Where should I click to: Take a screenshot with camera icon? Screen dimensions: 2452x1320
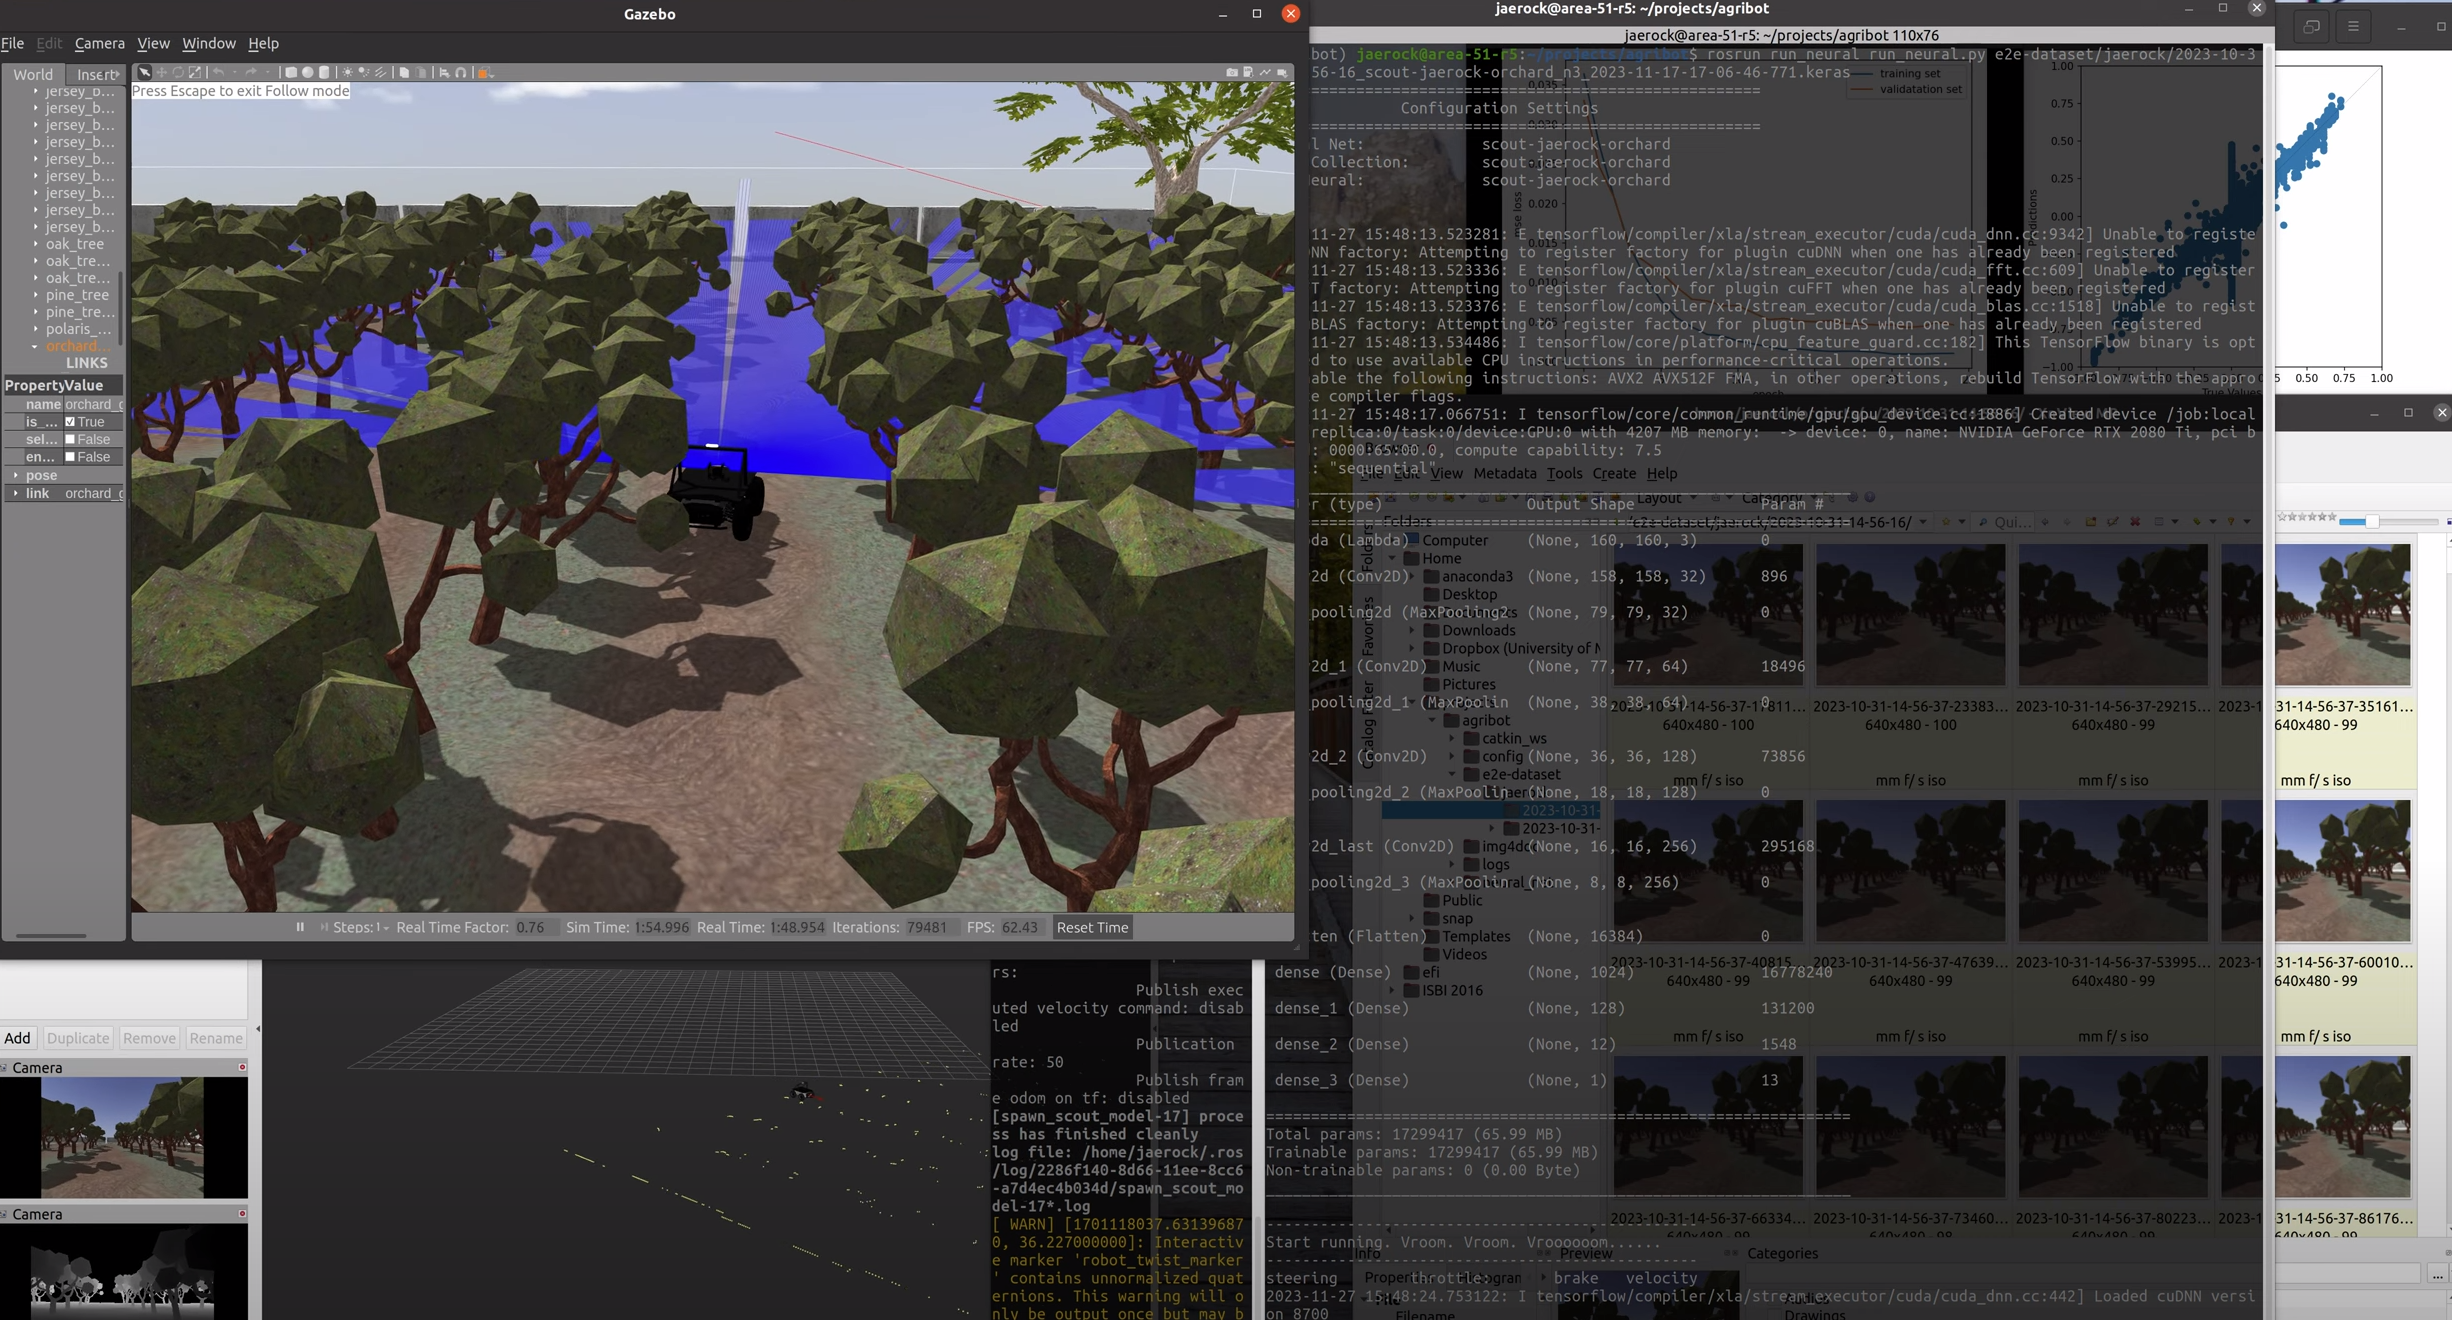click(x=1232, y=72)
